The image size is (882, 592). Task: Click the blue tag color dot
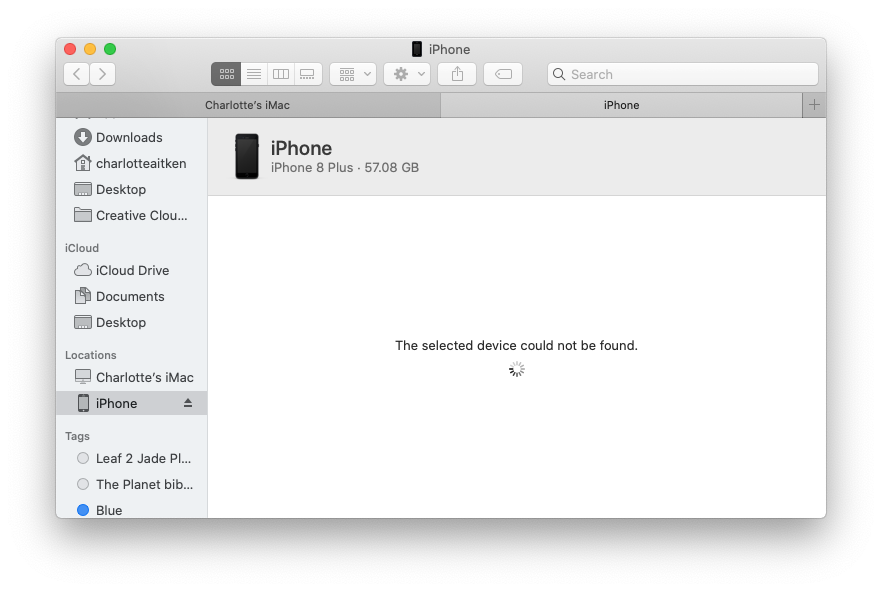(83, 510)
